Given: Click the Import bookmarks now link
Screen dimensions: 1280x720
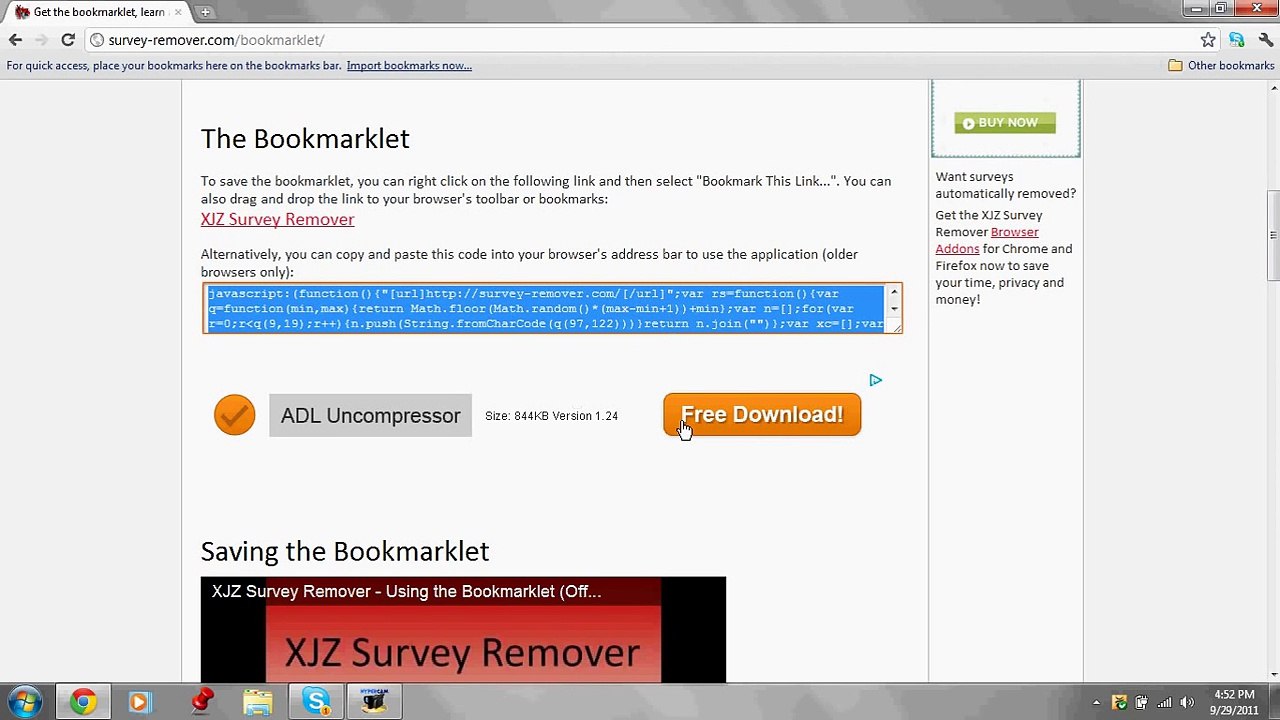Looking at the screenshot, I should [x=409, y=66].
